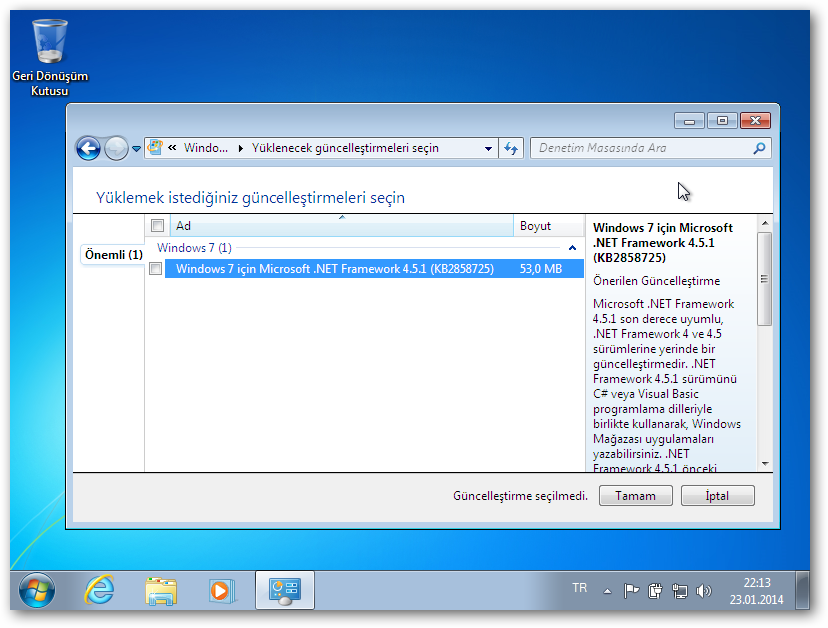Image resolution: width=828 pixels, height=628 pixels.
Task: Open Windows Explorer folder on taskbar
Action: pyautogui.click(x=160, y=591)
